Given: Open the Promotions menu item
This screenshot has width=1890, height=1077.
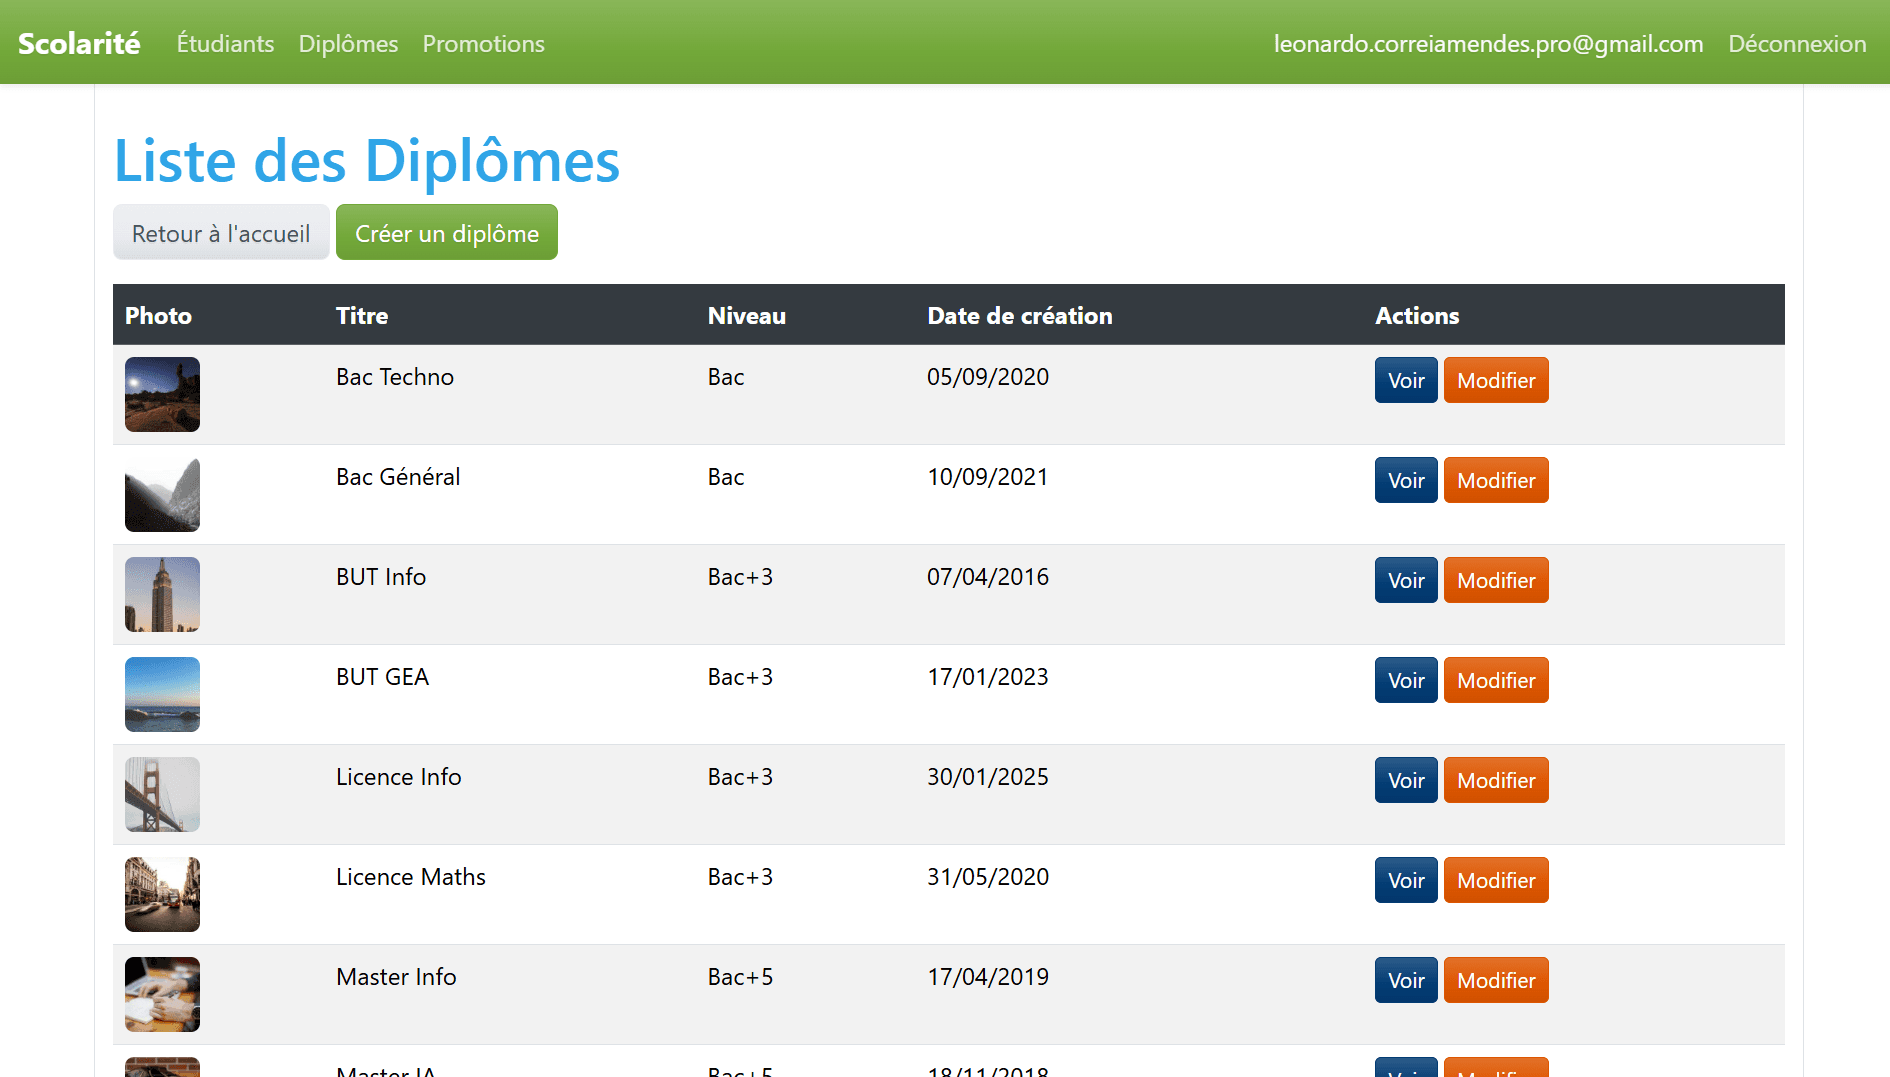Looking at the screenshot, I should click(483, 43).
